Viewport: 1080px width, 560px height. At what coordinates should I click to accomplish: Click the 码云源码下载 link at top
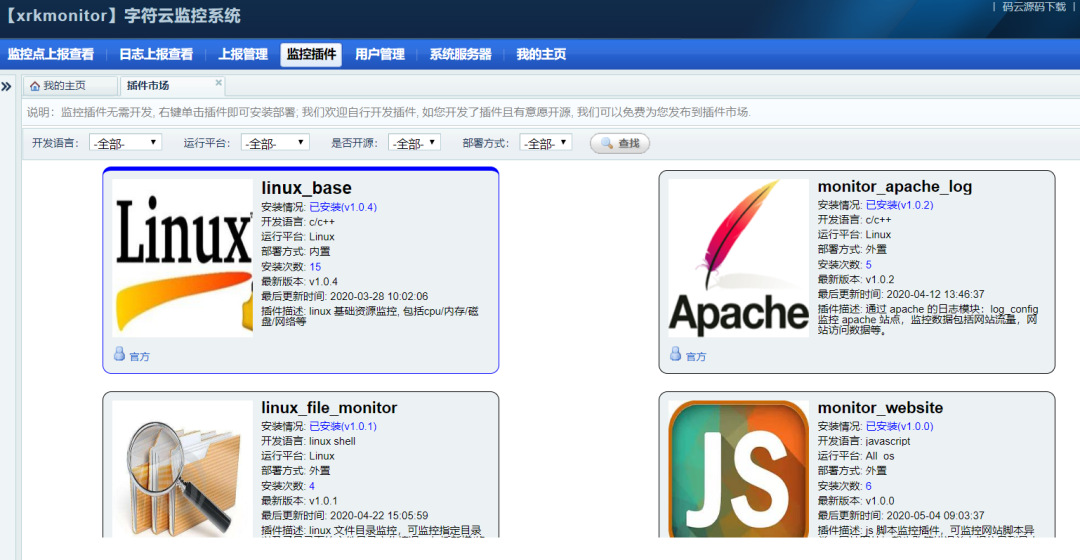1034,7
